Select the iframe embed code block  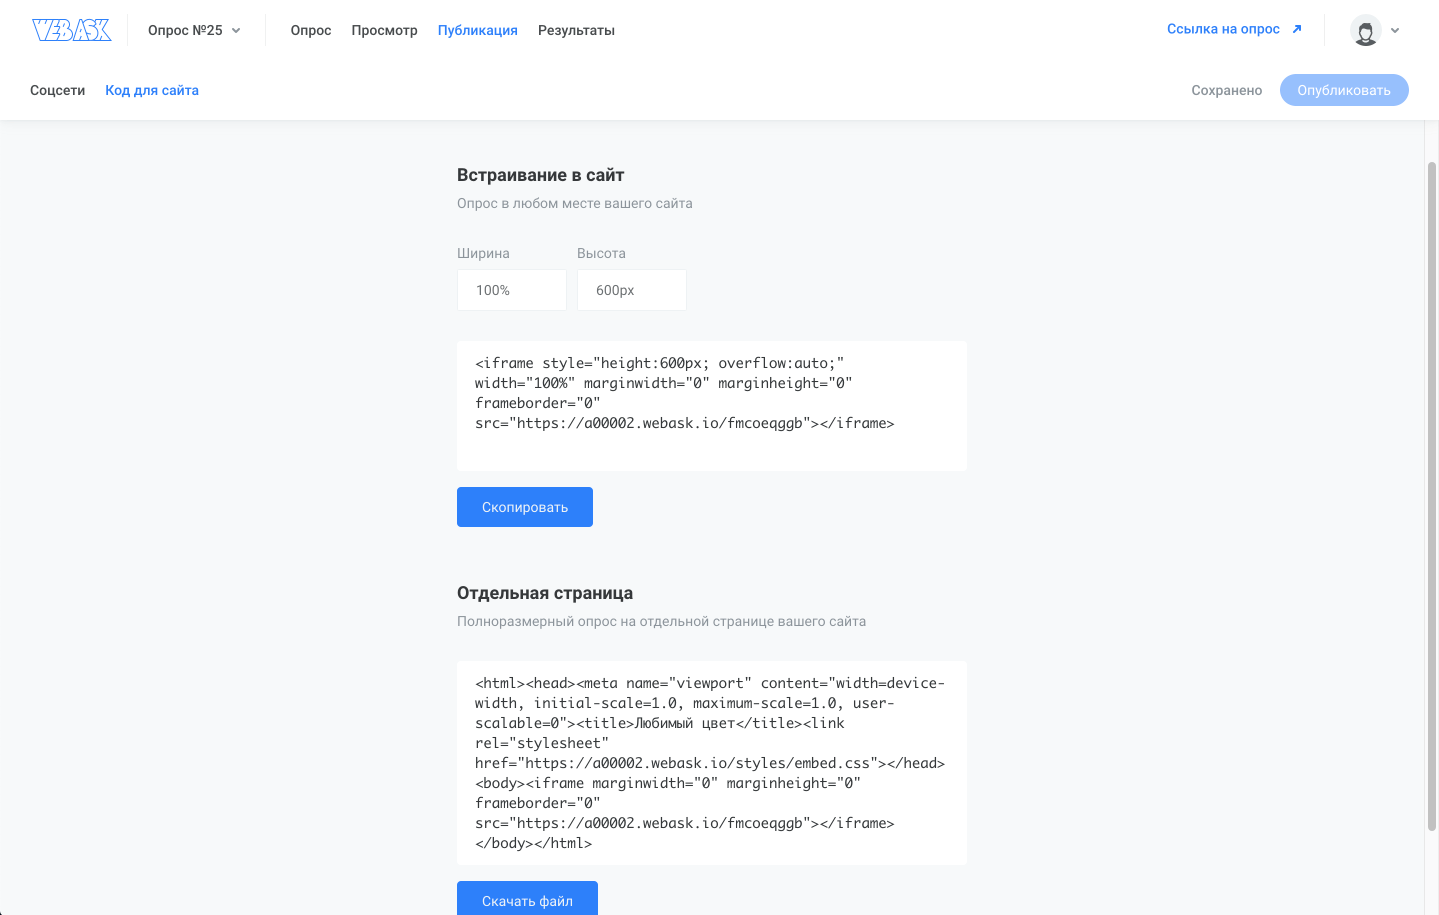pos(711,405)
